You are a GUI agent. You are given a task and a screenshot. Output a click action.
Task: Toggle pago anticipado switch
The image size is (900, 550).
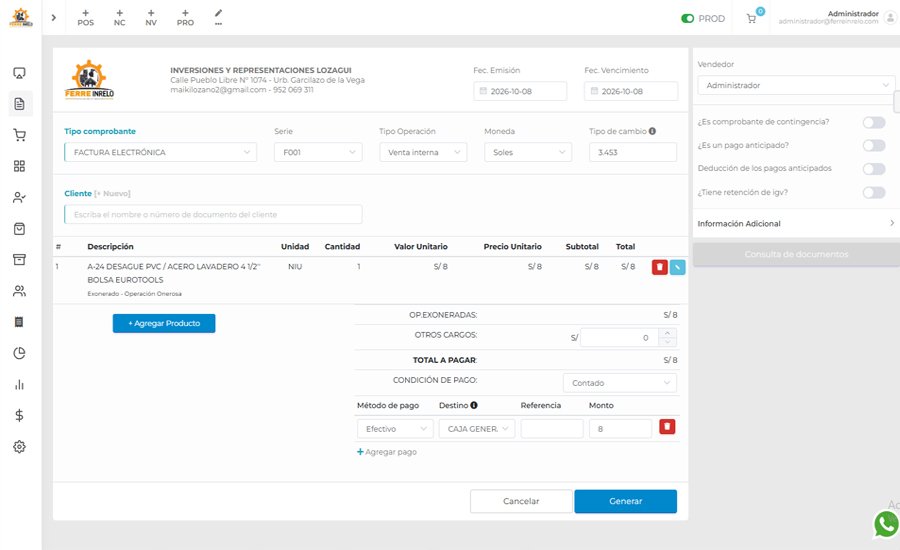(x=874, y=146)
